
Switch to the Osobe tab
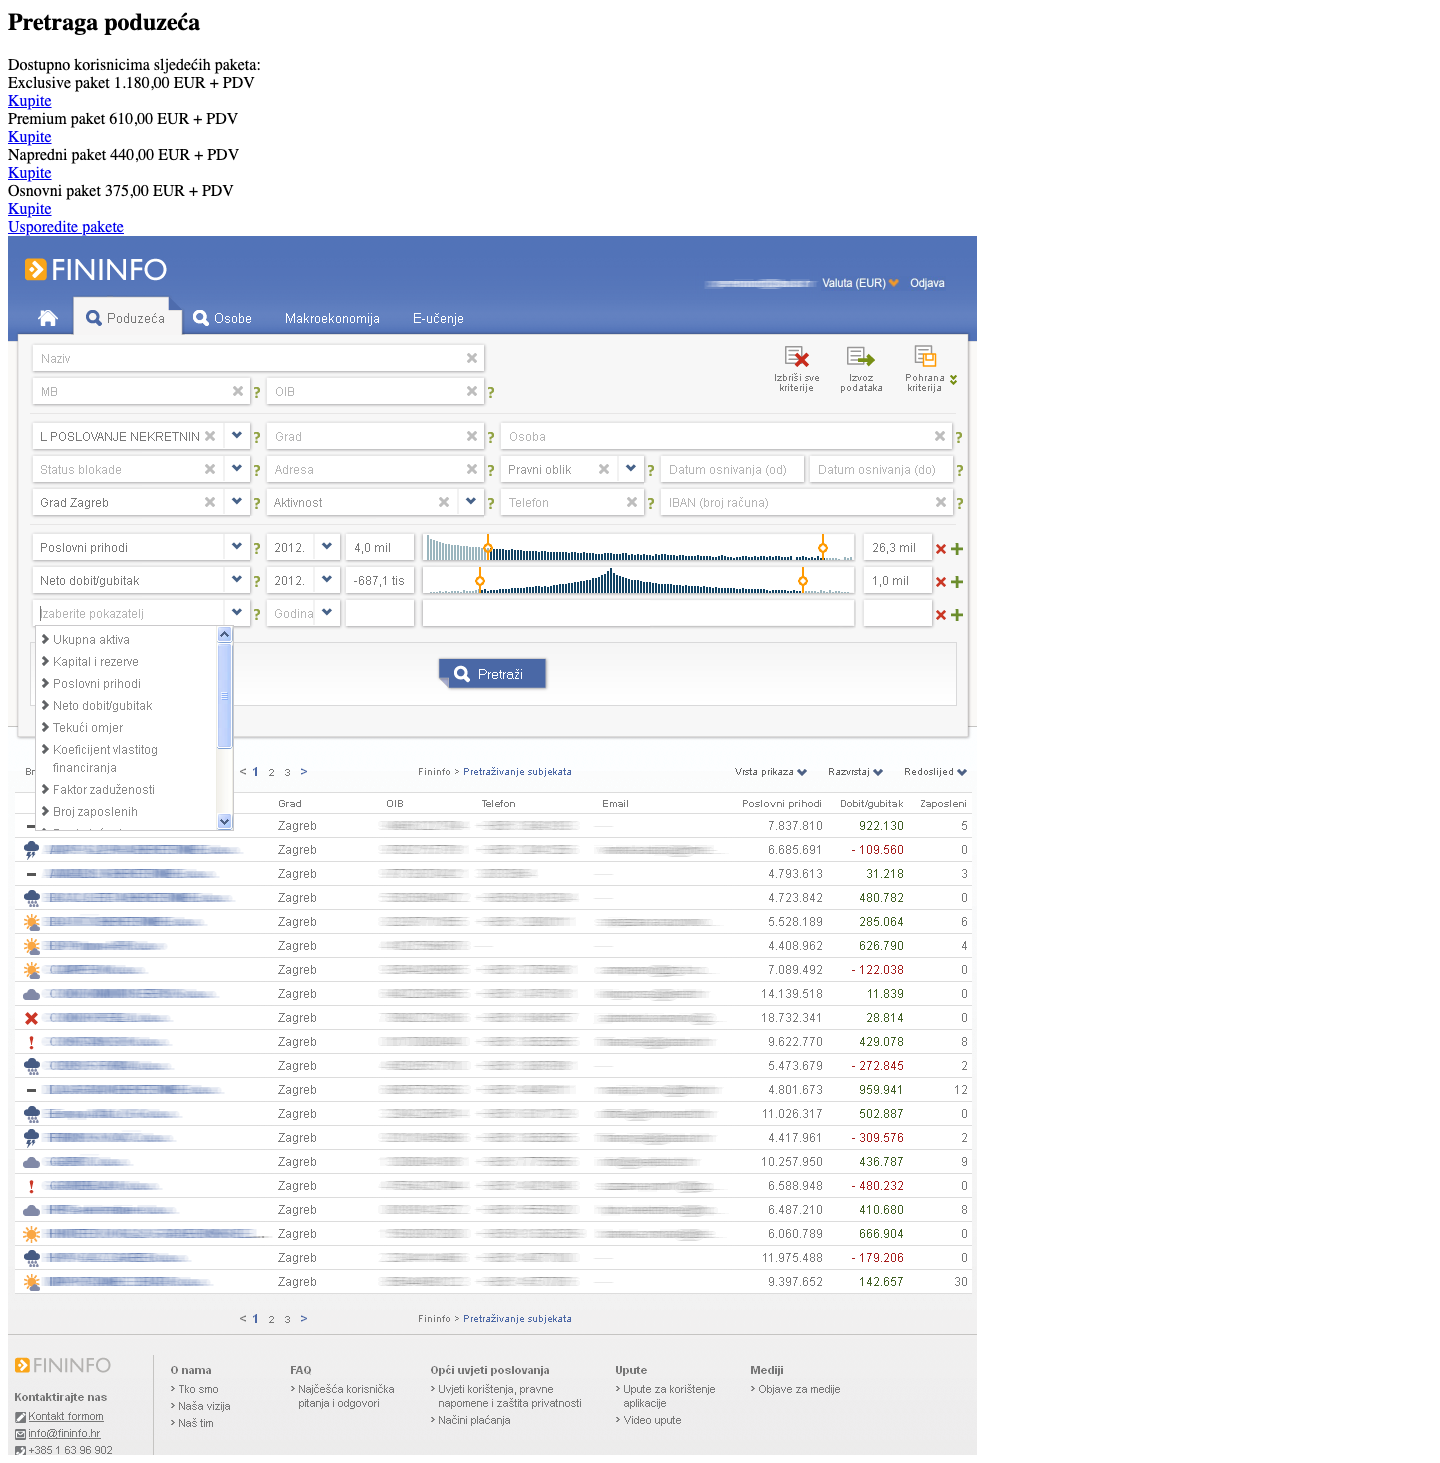(x=223, y=318)
